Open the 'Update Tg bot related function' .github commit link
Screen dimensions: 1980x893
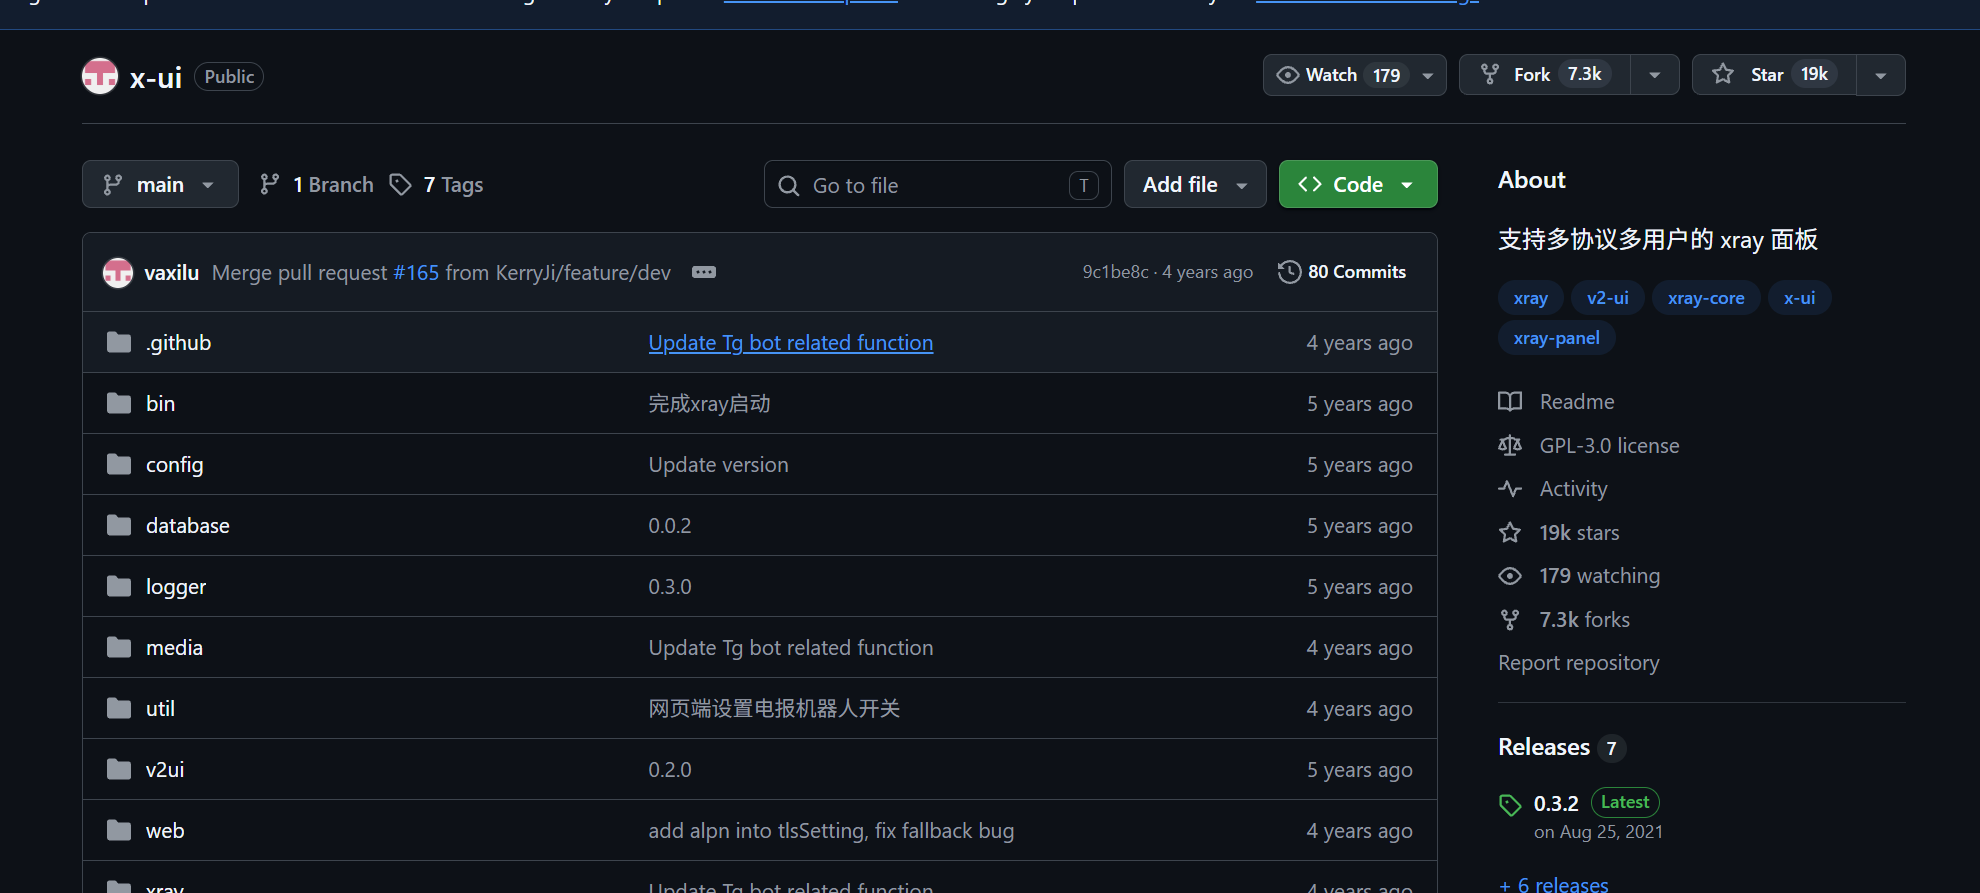(x=791, y=343)
